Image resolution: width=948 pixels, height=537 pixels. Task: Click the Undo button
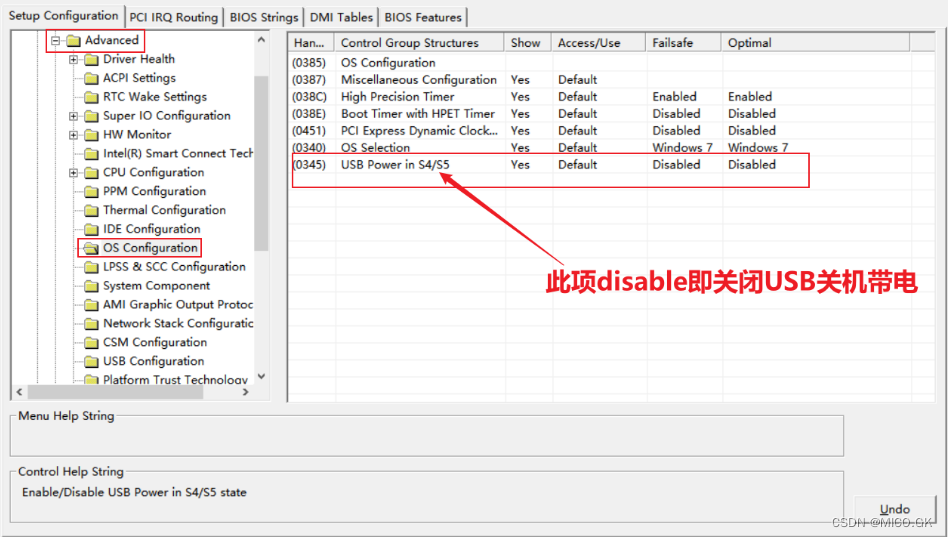[895, 509]
